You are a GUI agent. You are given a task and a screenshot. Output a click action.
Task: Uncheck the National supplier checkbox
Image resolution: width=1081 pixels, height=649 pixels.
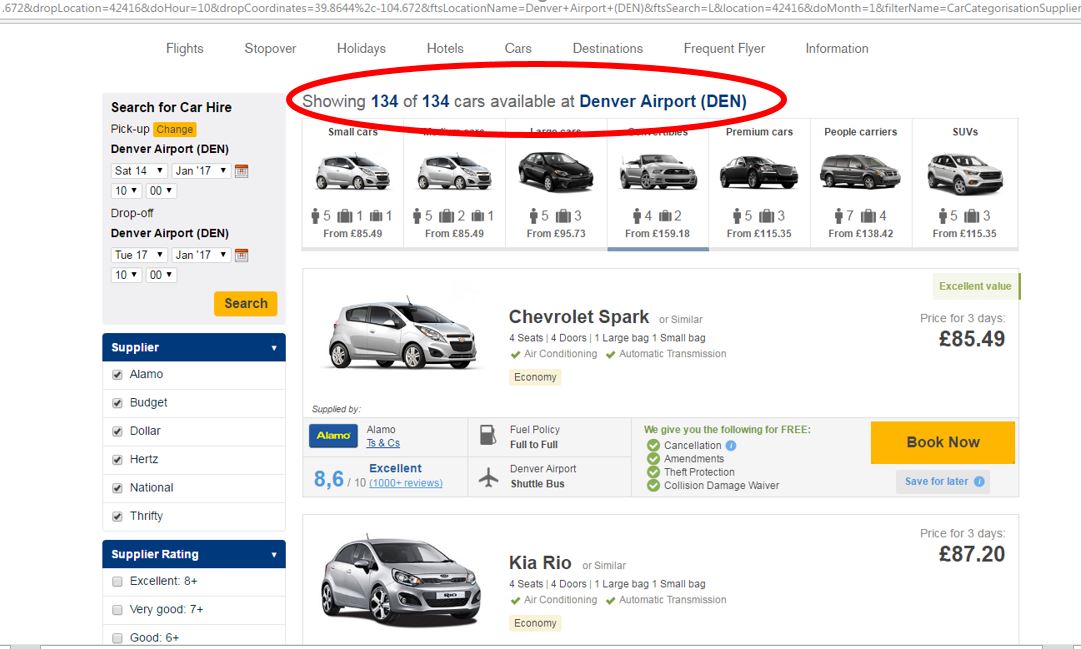pyautogui.click(x=117, y=488)
